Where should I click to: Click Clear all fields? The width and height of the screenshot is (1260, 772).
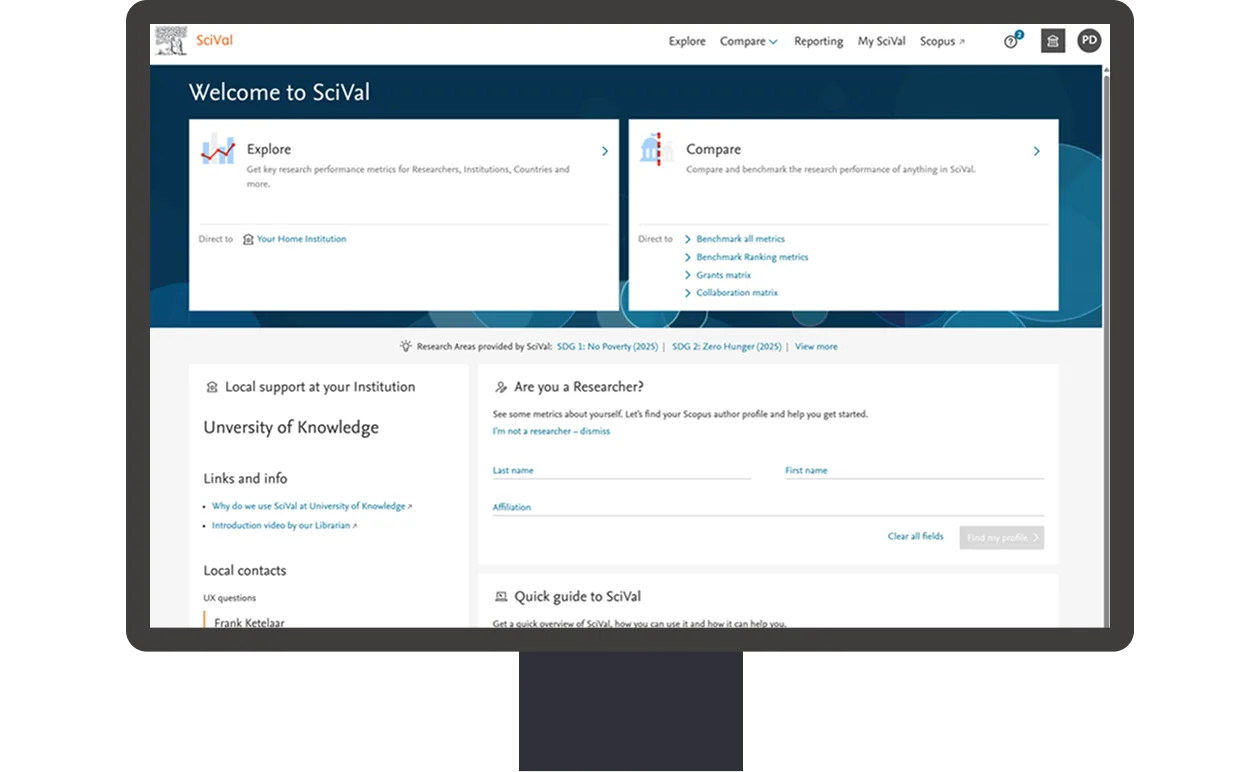915,536
